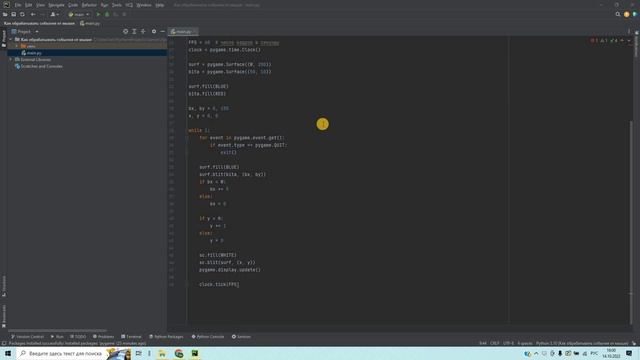Select the main.py editor tab
640x360 pixels.
point(183,31)
